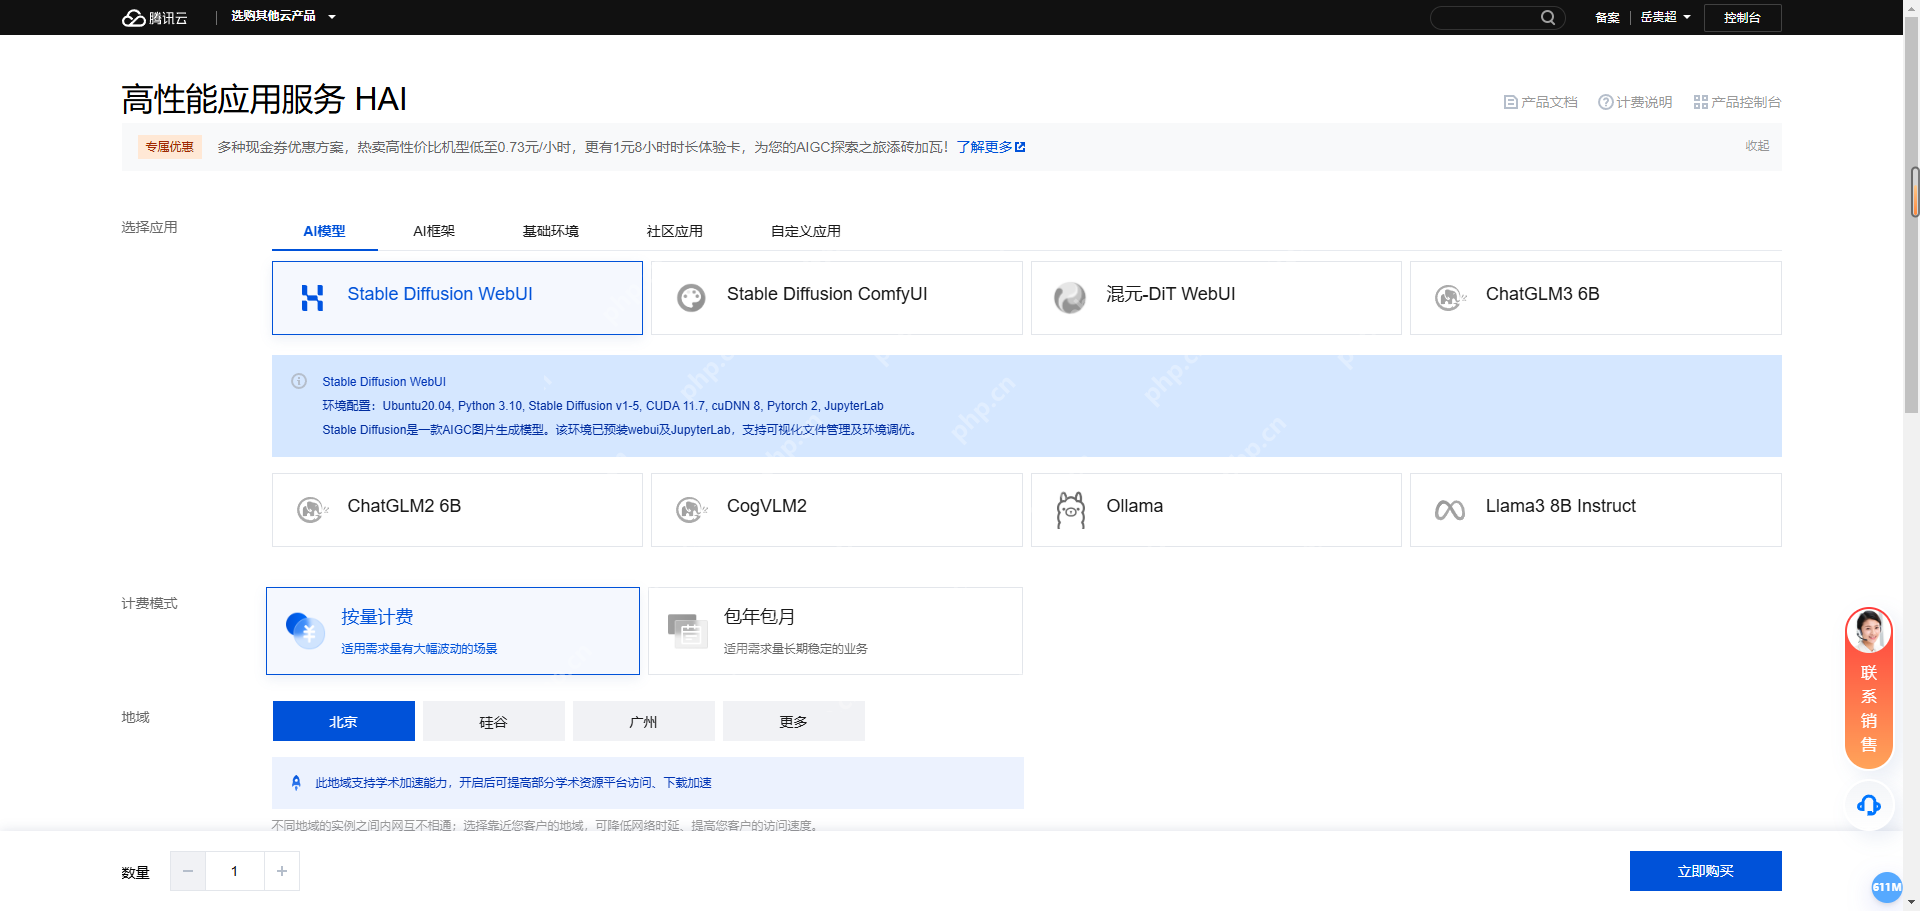1920x911 pixels.
Task: Click the search magnifier icon in header
Action: 1548,17
